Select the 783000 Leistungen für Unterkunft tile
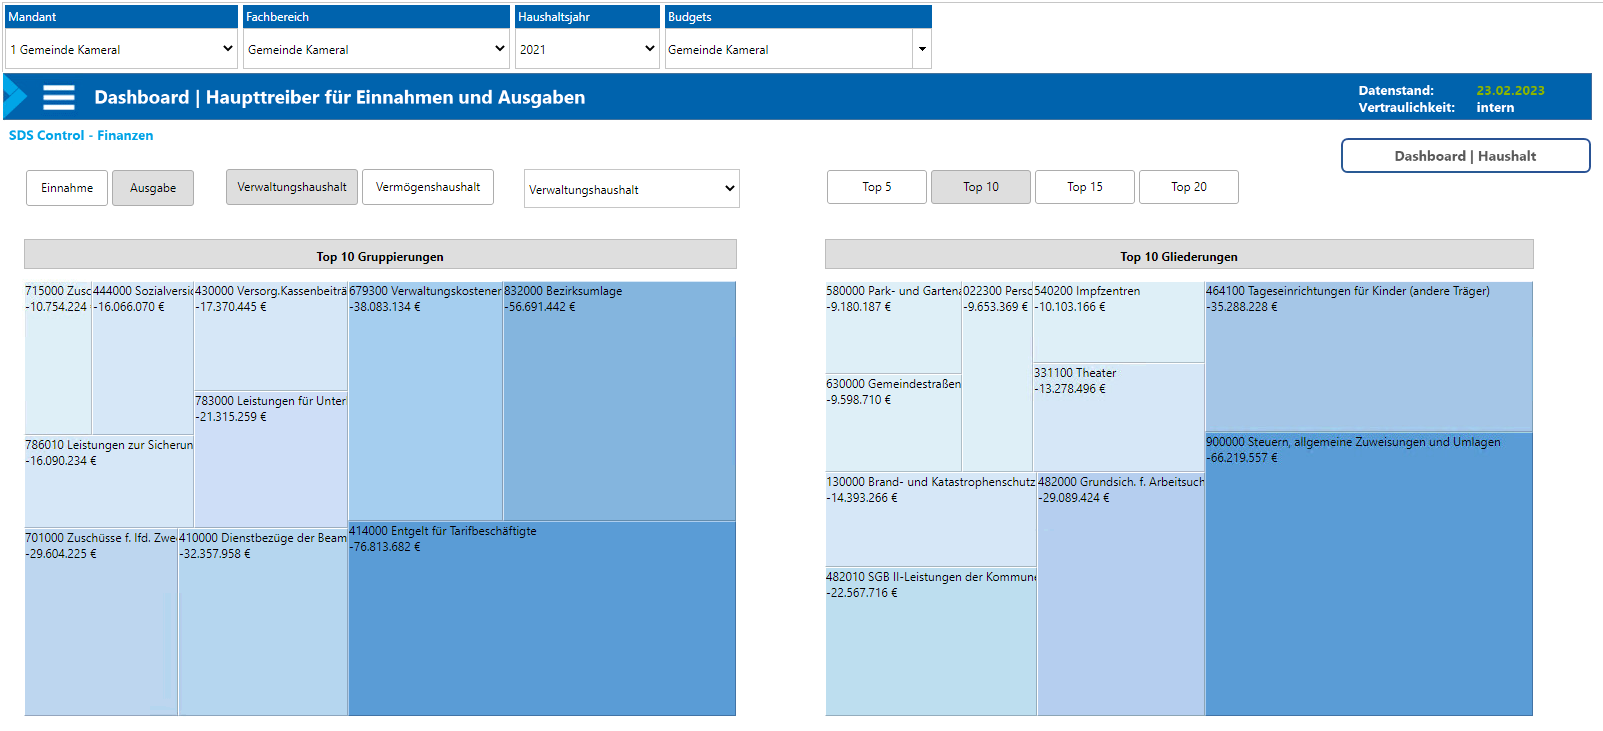 tap(270, 459)
